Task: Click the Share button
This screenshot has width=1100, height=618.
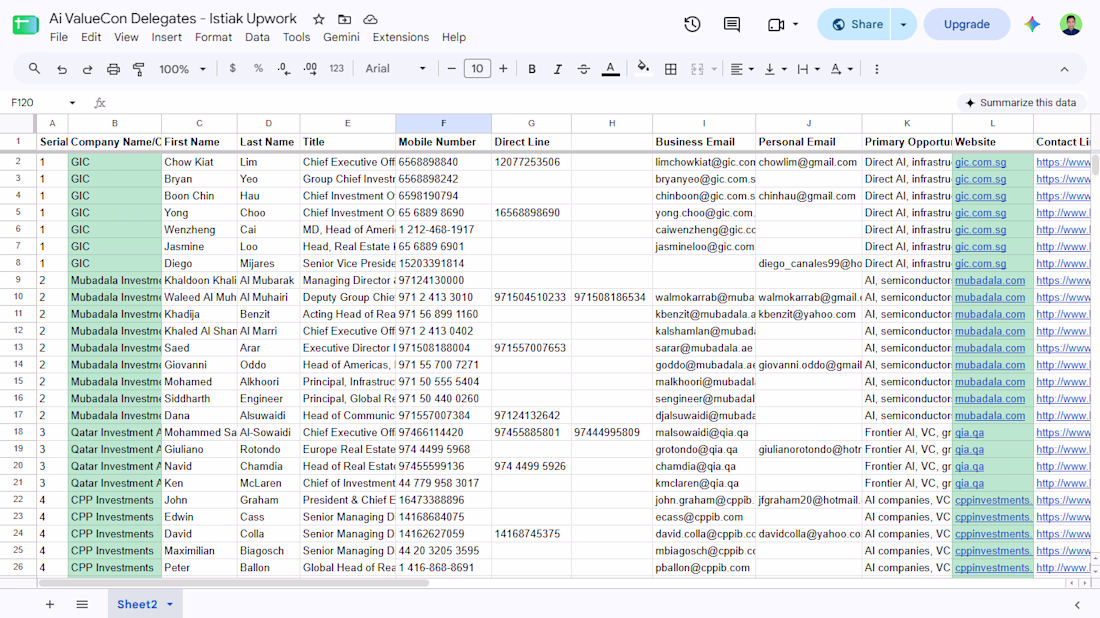Action: click(855, 25)
